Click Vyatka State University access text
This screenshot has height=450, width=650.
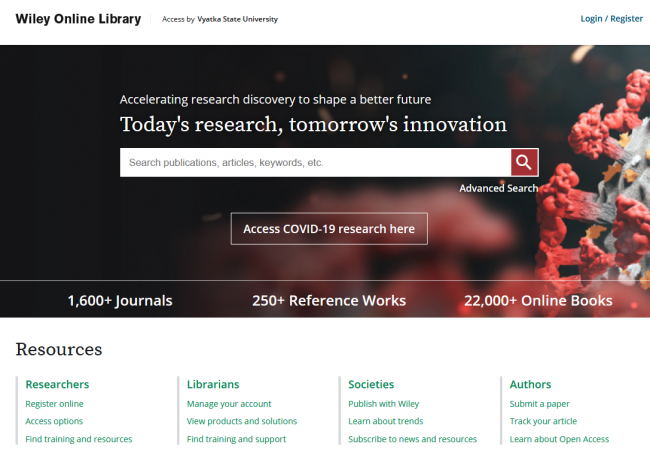238,19
